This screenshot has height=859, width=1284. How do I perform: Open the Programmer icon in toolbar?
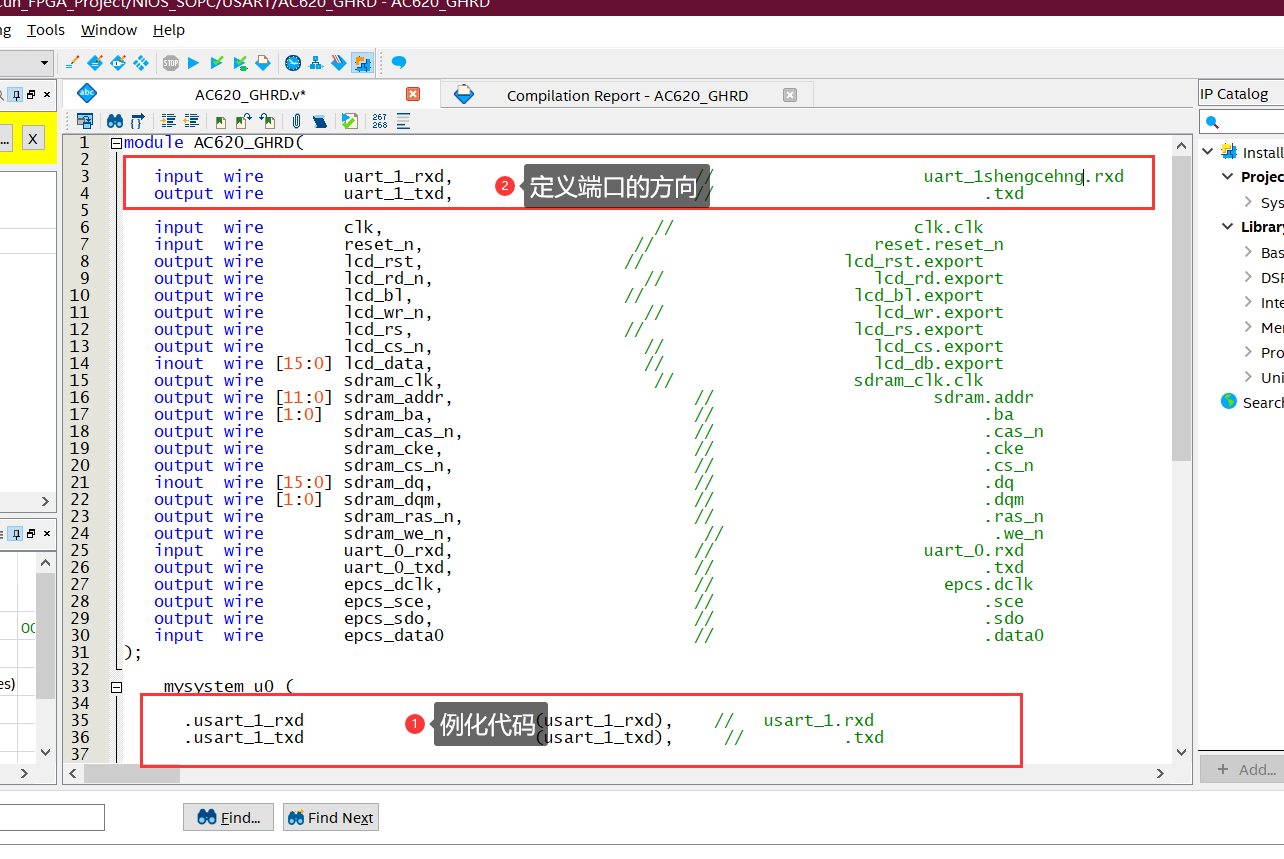(339, 63)
